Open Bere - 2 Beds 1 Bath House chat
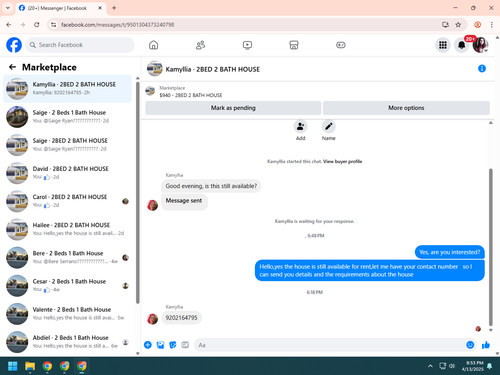 tap(67, 257)
